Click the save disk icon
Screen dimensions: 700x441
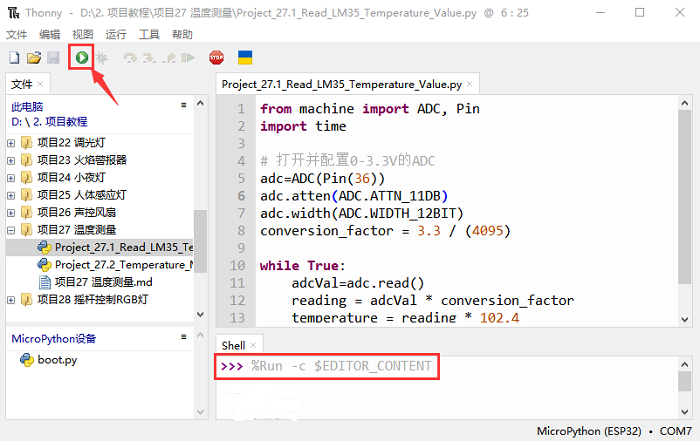[x=52, y=58]
